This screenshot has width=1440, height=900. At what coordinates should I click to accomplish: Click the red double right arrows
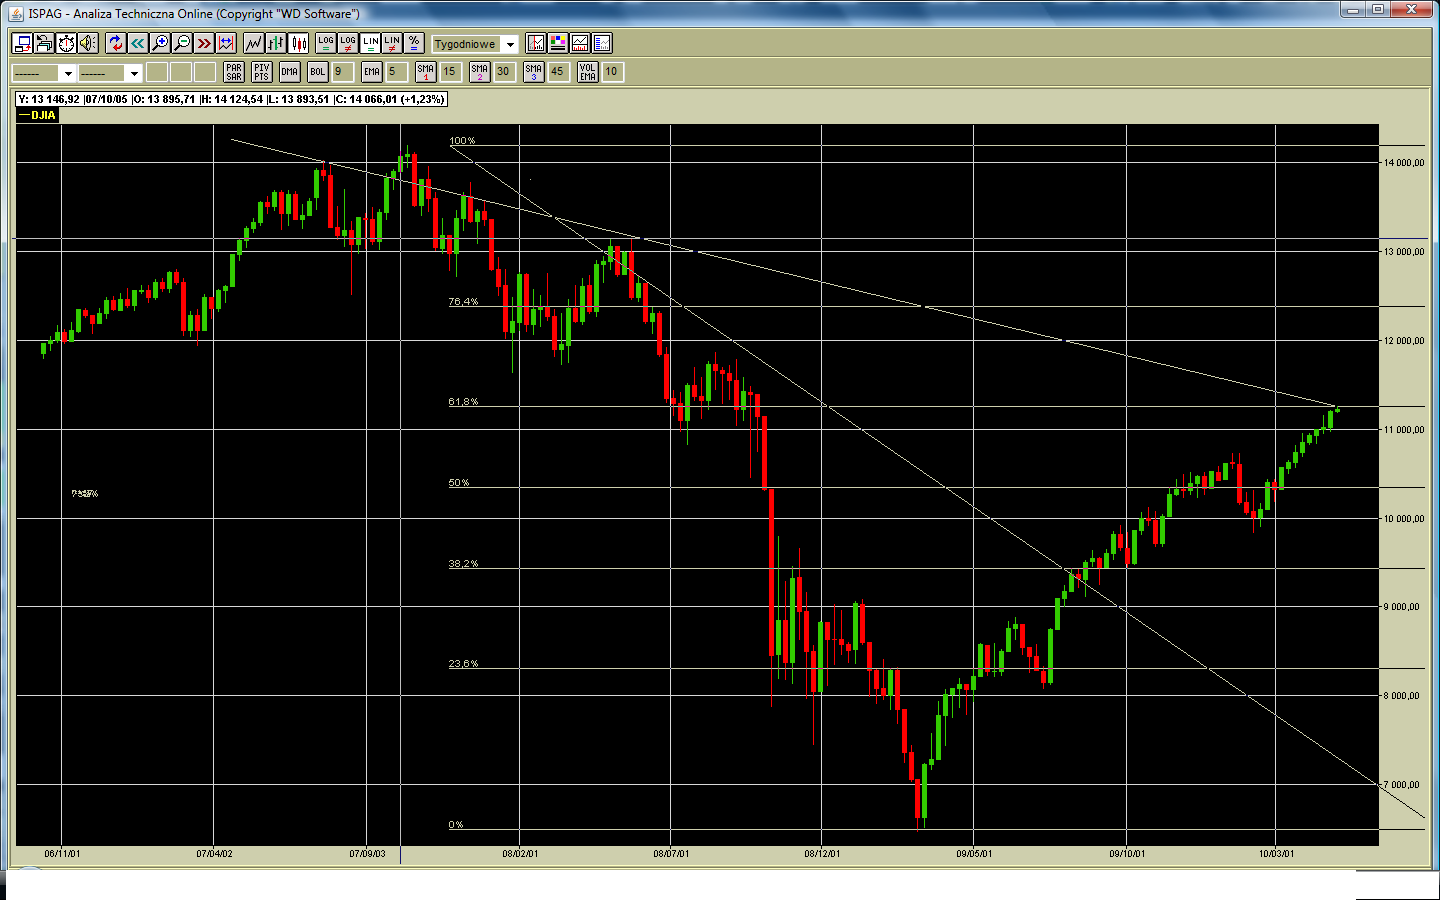coord(204,43)
